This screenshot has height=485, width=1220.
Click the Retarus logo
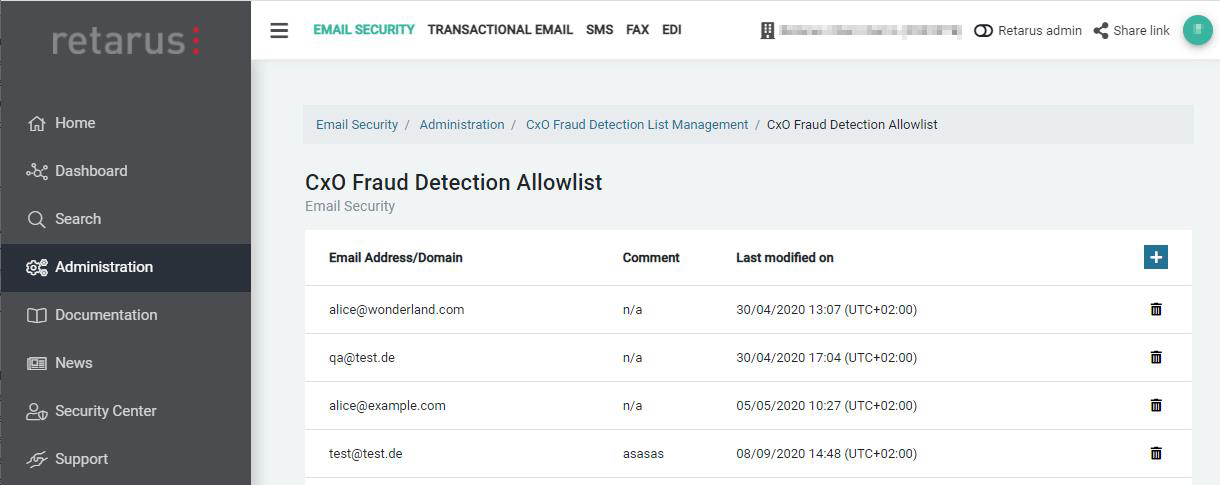(126, 41)
